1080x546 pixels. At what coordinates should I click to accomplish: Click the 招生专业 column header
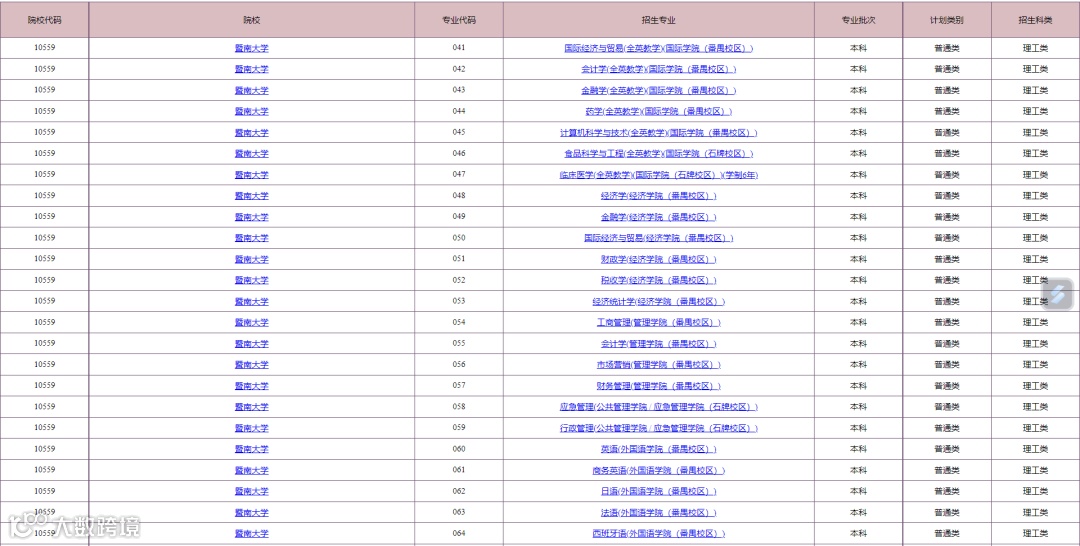[658, 20]
